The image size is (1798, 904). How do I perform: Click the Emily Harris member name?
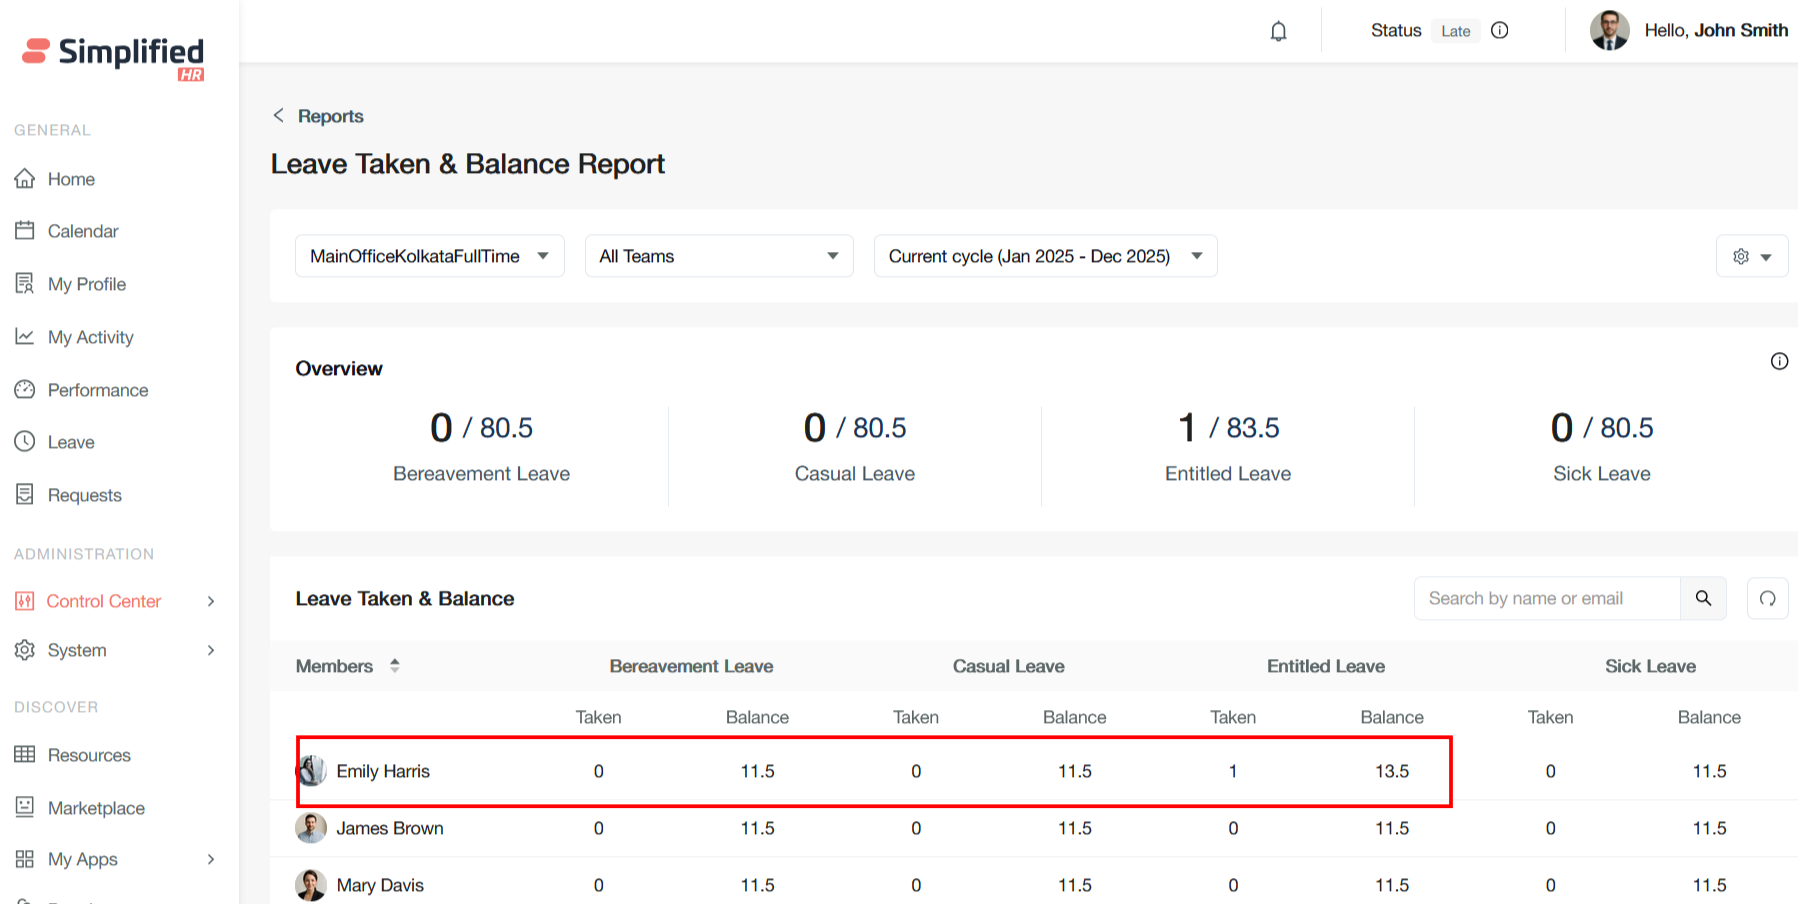(382, 771)
